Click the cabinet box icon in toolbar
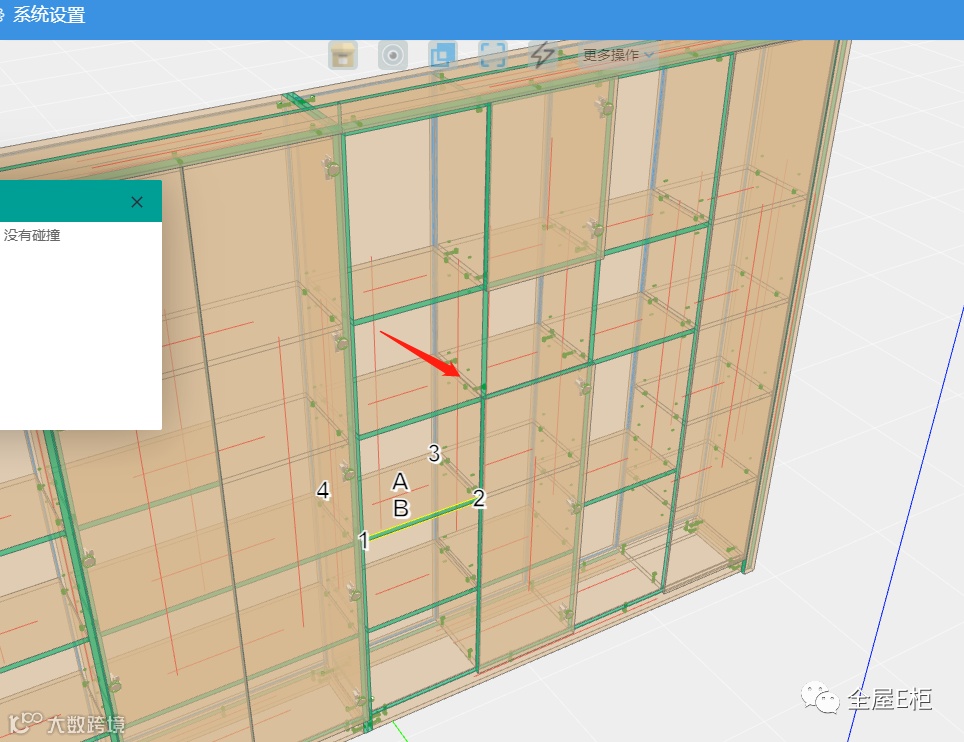964x742 pixels. (x=343, y=55)
